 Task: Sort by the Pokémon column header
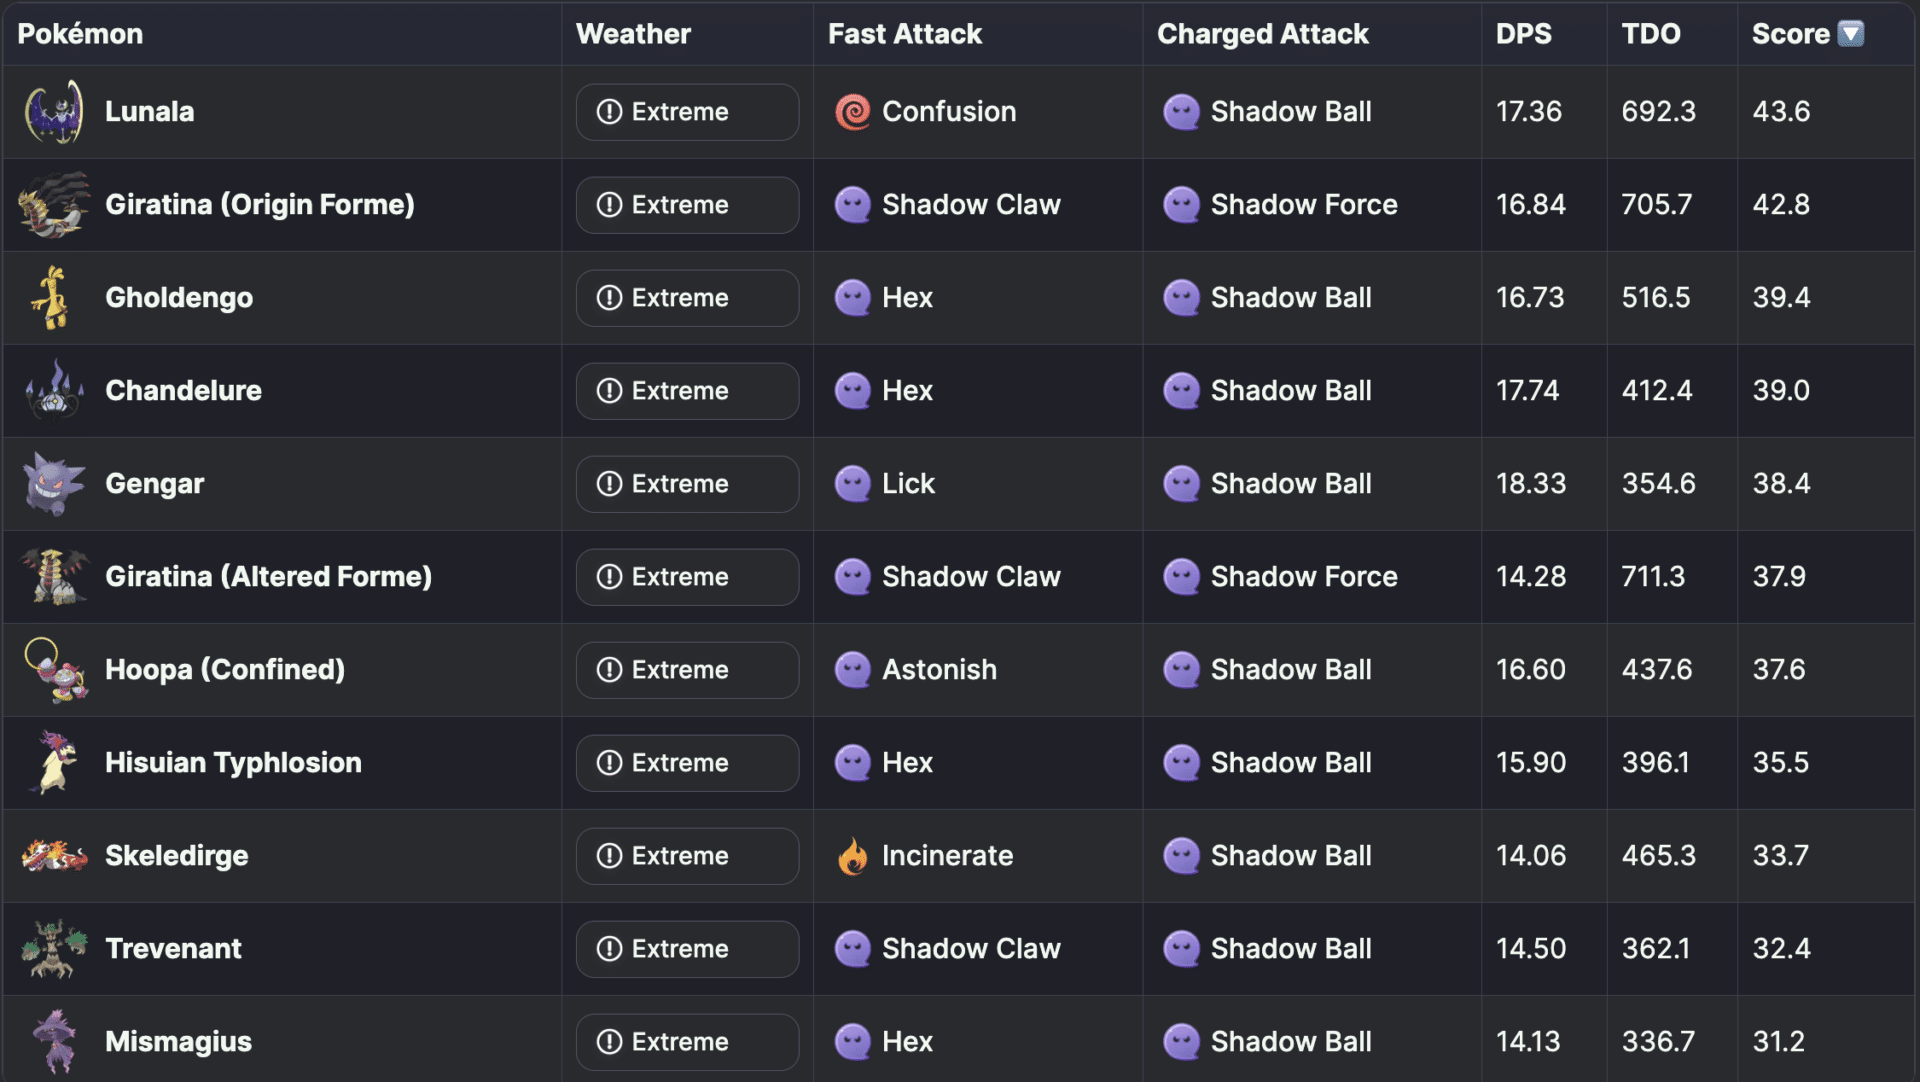pos(80,34)
